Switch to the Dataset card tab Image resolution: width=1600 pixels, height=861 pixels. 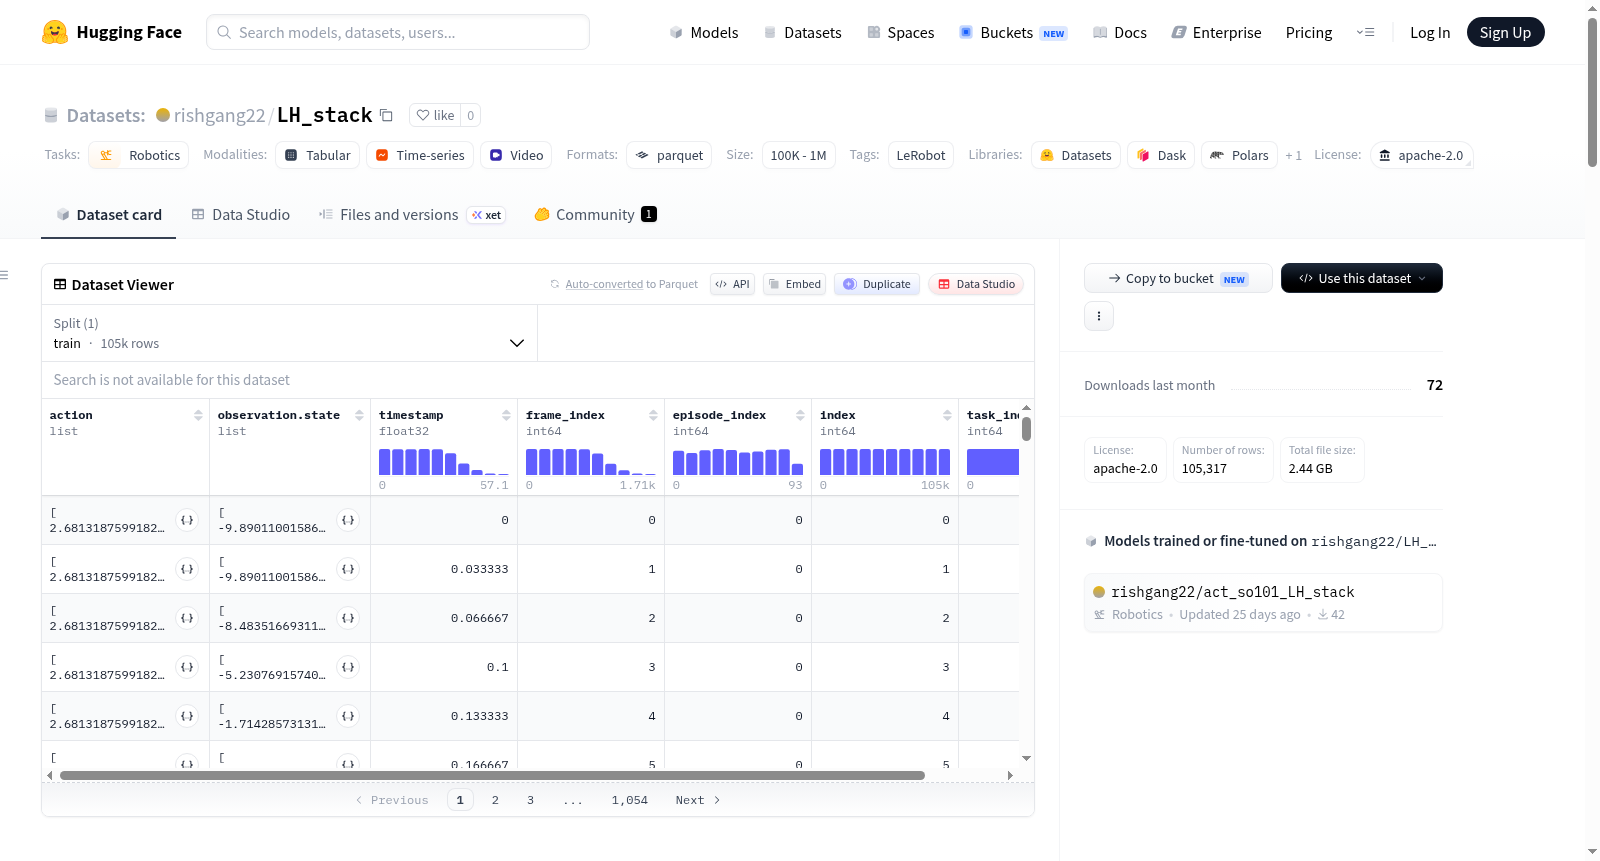point(108,215)
